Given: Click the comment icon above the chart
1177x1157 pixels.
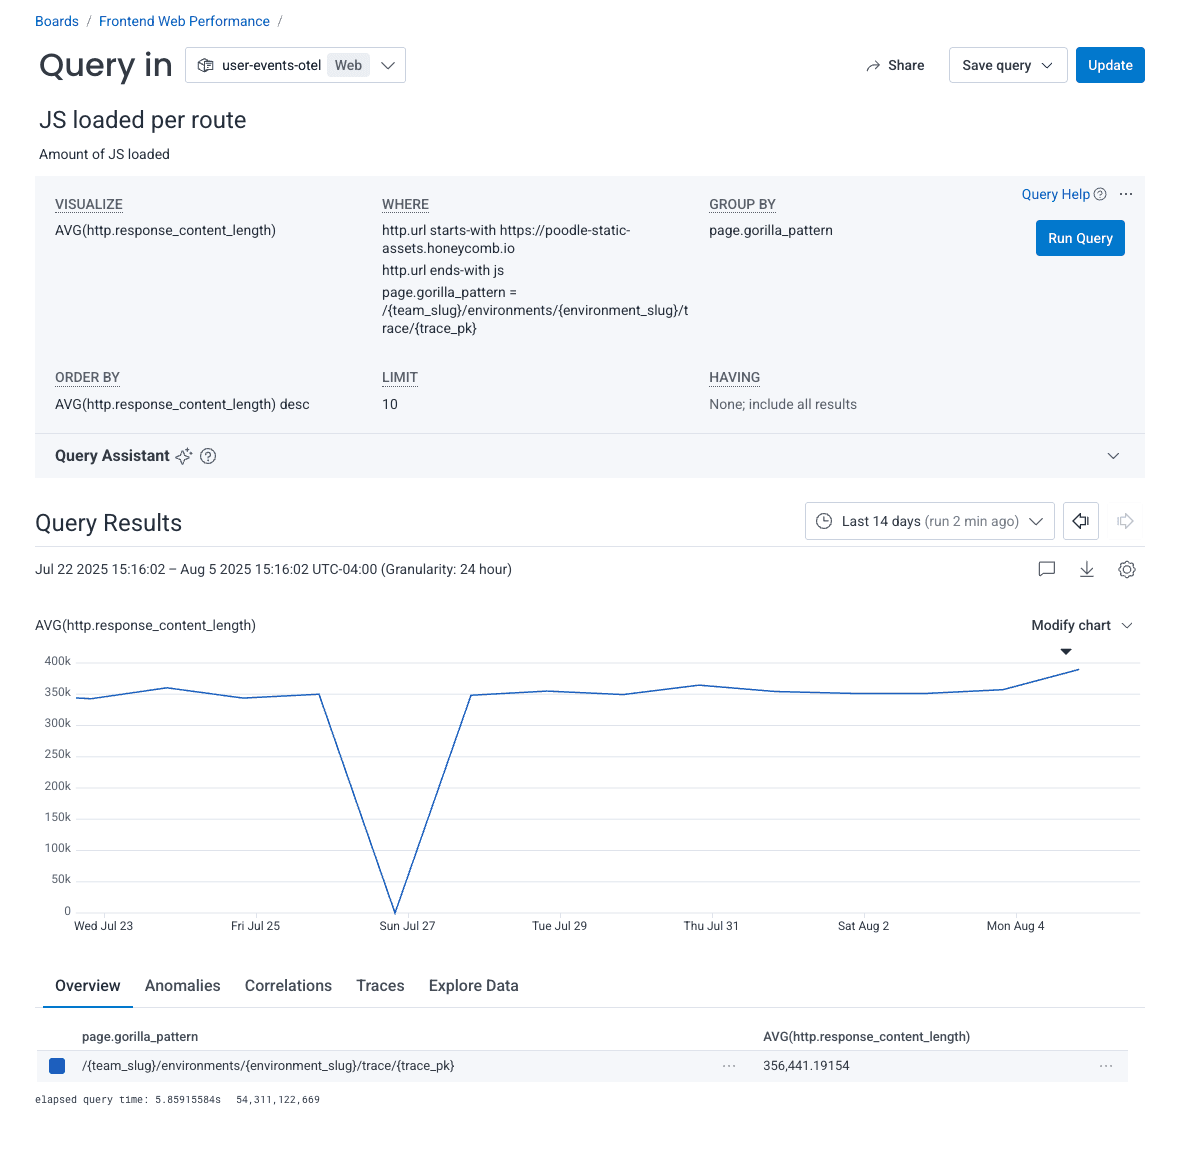Looking at the screenshot, I should point(1047,569).
